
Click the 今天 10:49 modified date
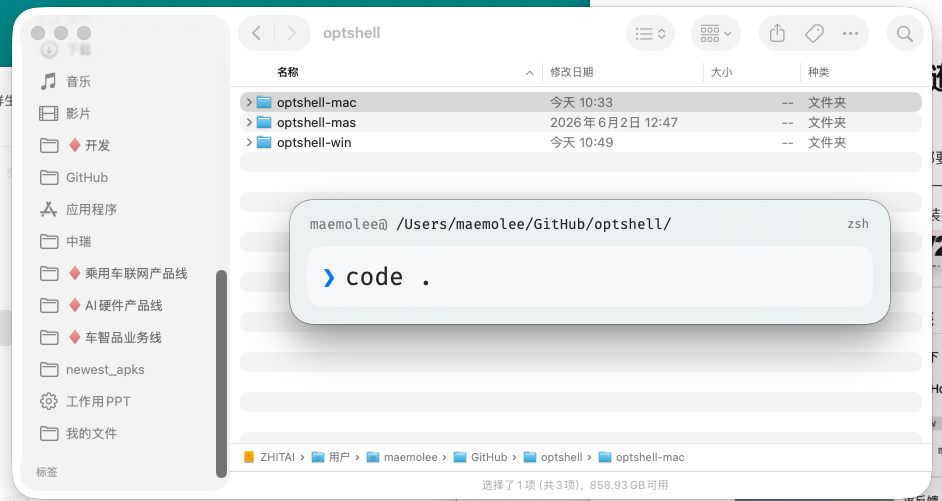pos(582,143)
